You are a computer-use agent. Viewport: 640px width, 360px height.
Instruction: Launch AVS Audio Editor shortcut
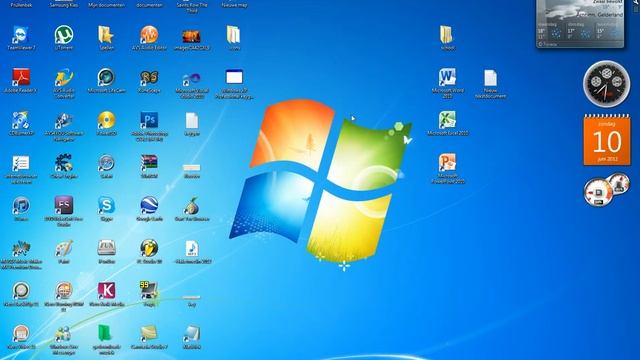point(149,35)
